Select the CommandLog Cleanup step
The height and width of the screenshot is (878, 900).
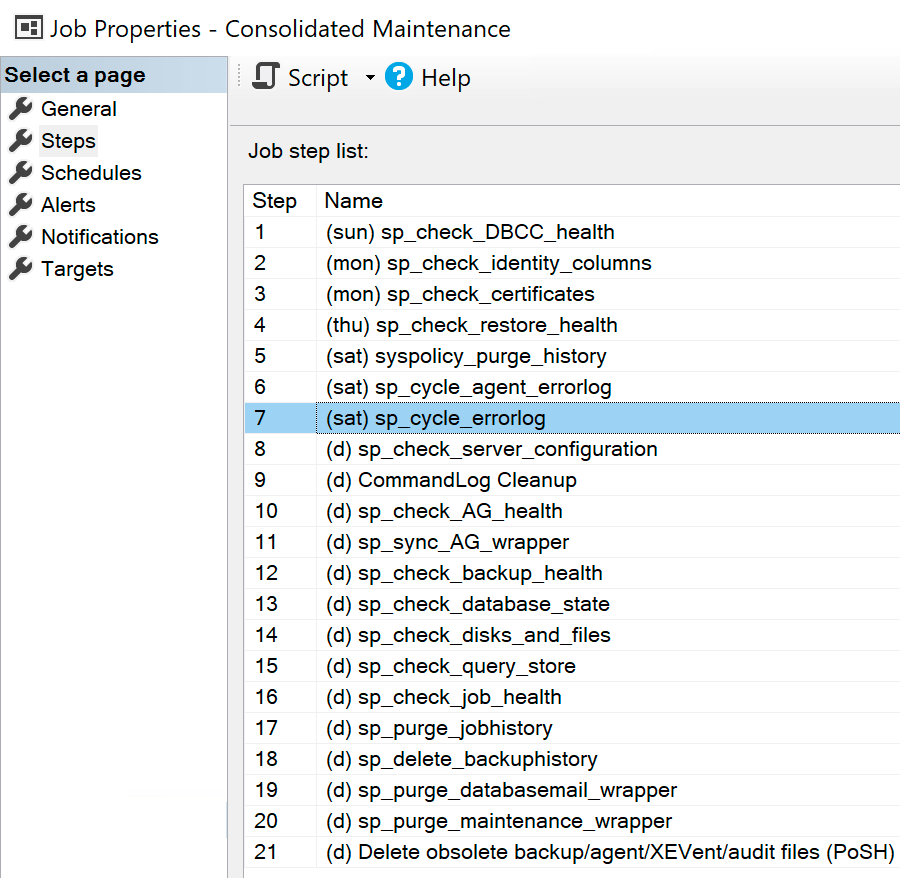tap(572, 480)
